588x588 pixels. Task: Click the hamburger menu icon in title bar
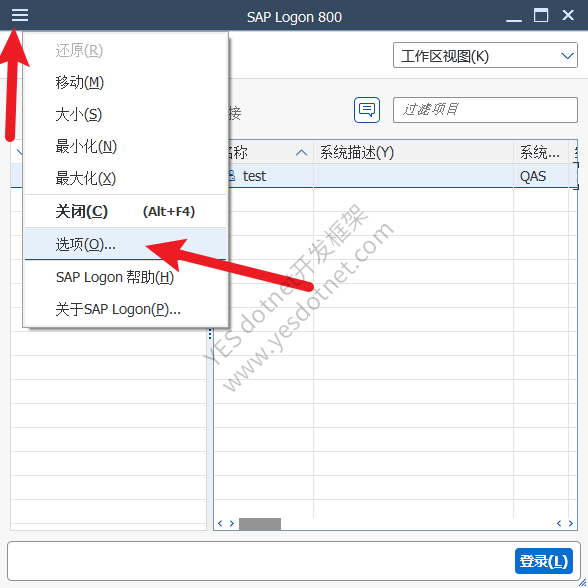pos(20,15)
